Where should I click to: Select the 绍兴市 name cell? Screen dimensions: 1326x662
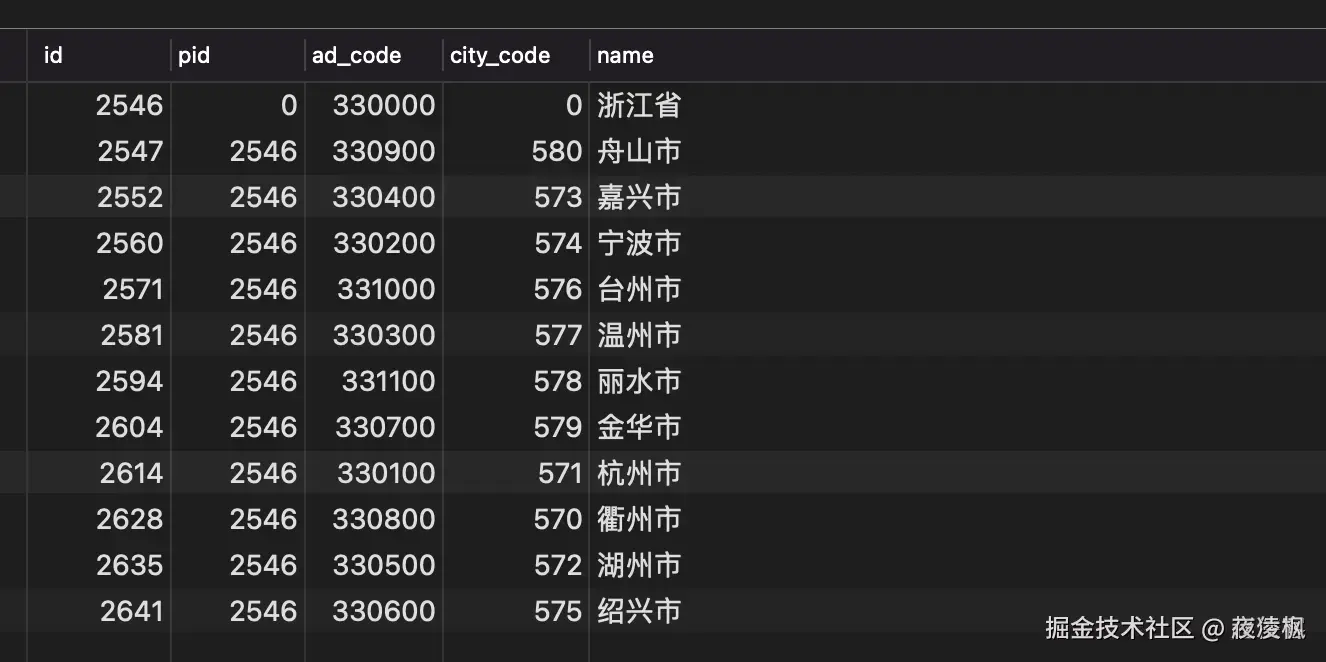click(640, 611)
